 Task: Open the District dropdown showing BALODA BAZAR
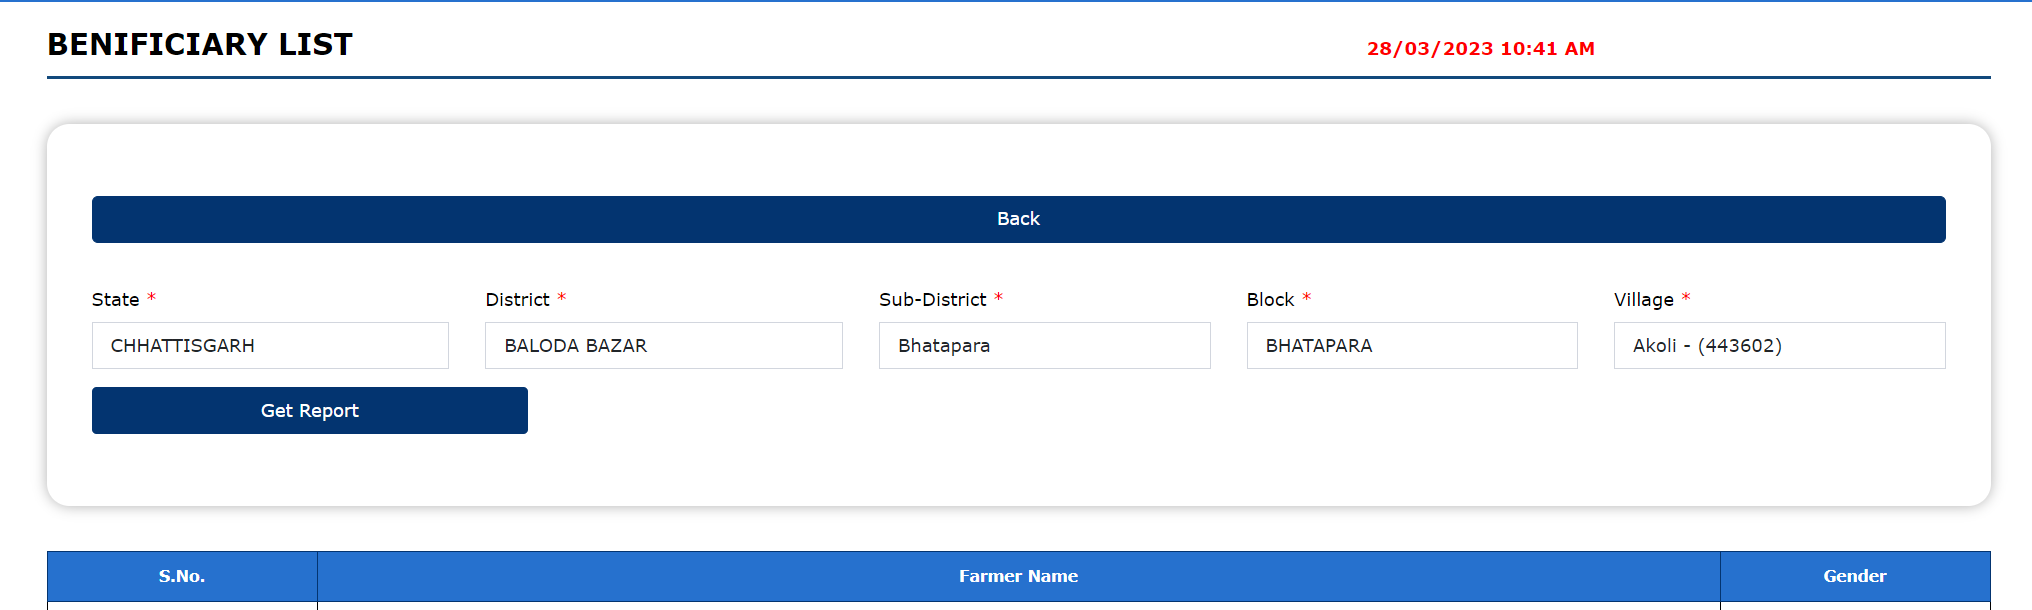663,346
